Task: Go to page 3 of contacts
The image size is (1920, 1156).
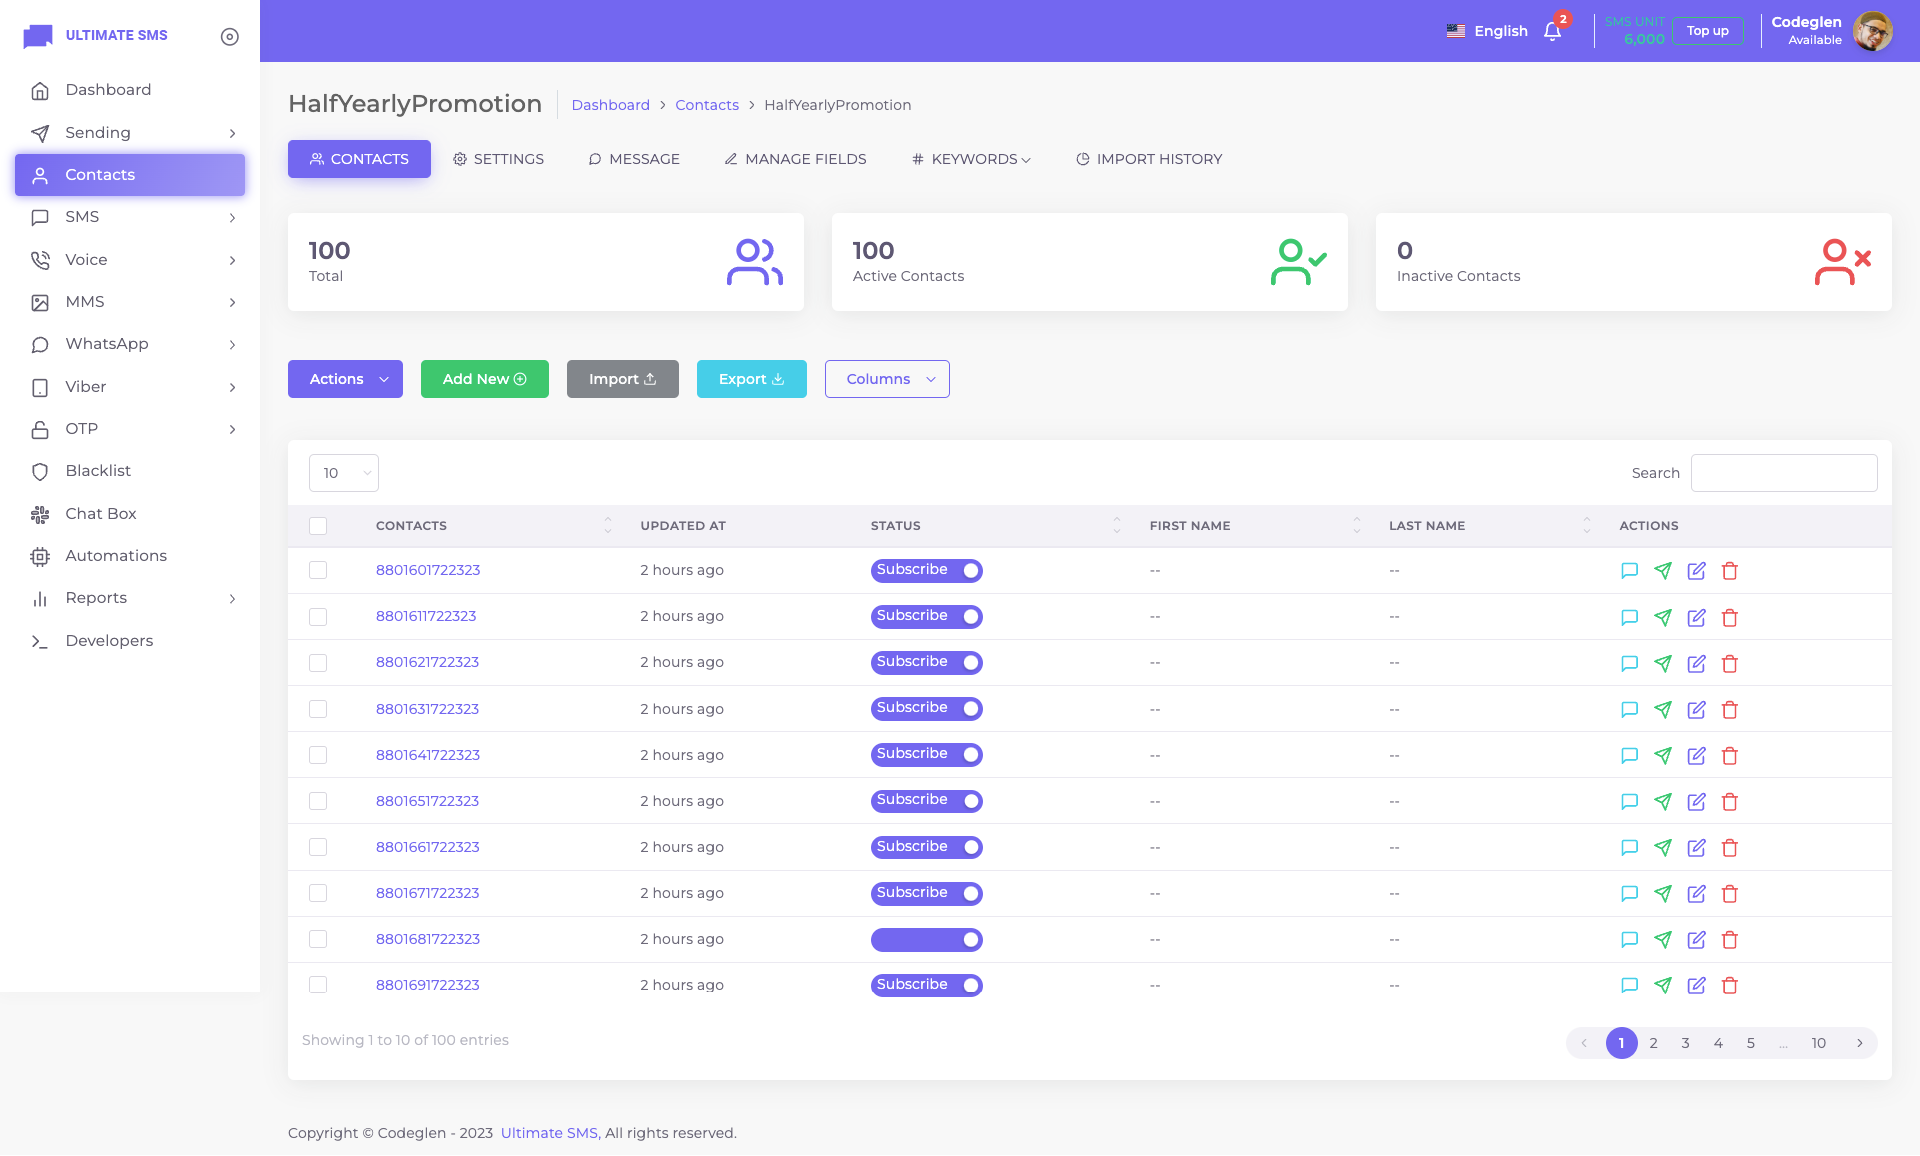Action: 1685,1043
